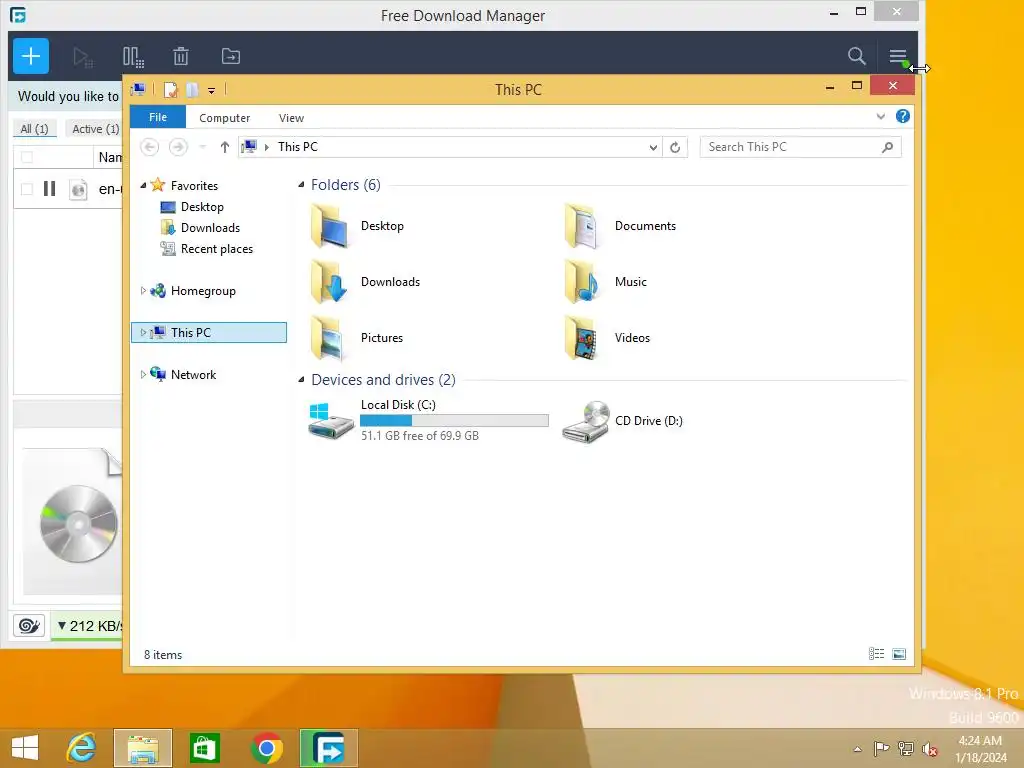The height and width of the screenshot is (768, 1024).
Task: Switch to the All (1) filter tab
Action: pyautogui.click(x=34, y=129)
